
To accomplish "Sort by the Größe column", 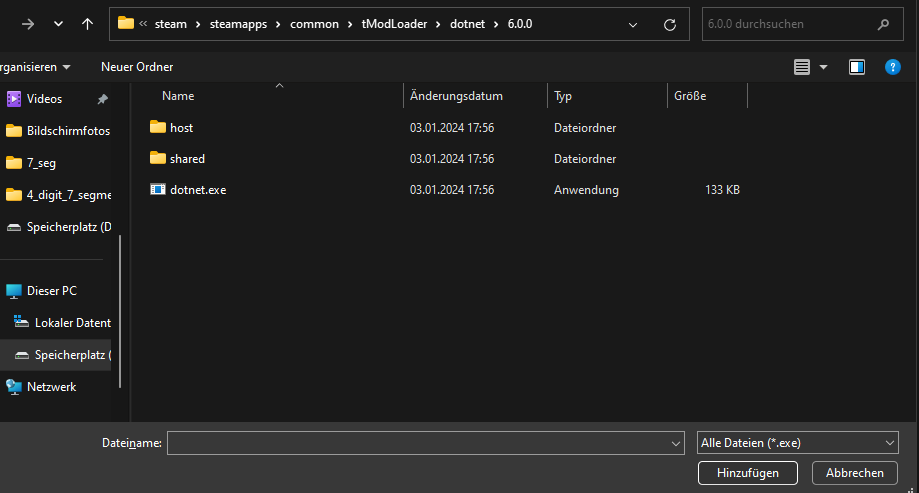I will click(690, 96).
